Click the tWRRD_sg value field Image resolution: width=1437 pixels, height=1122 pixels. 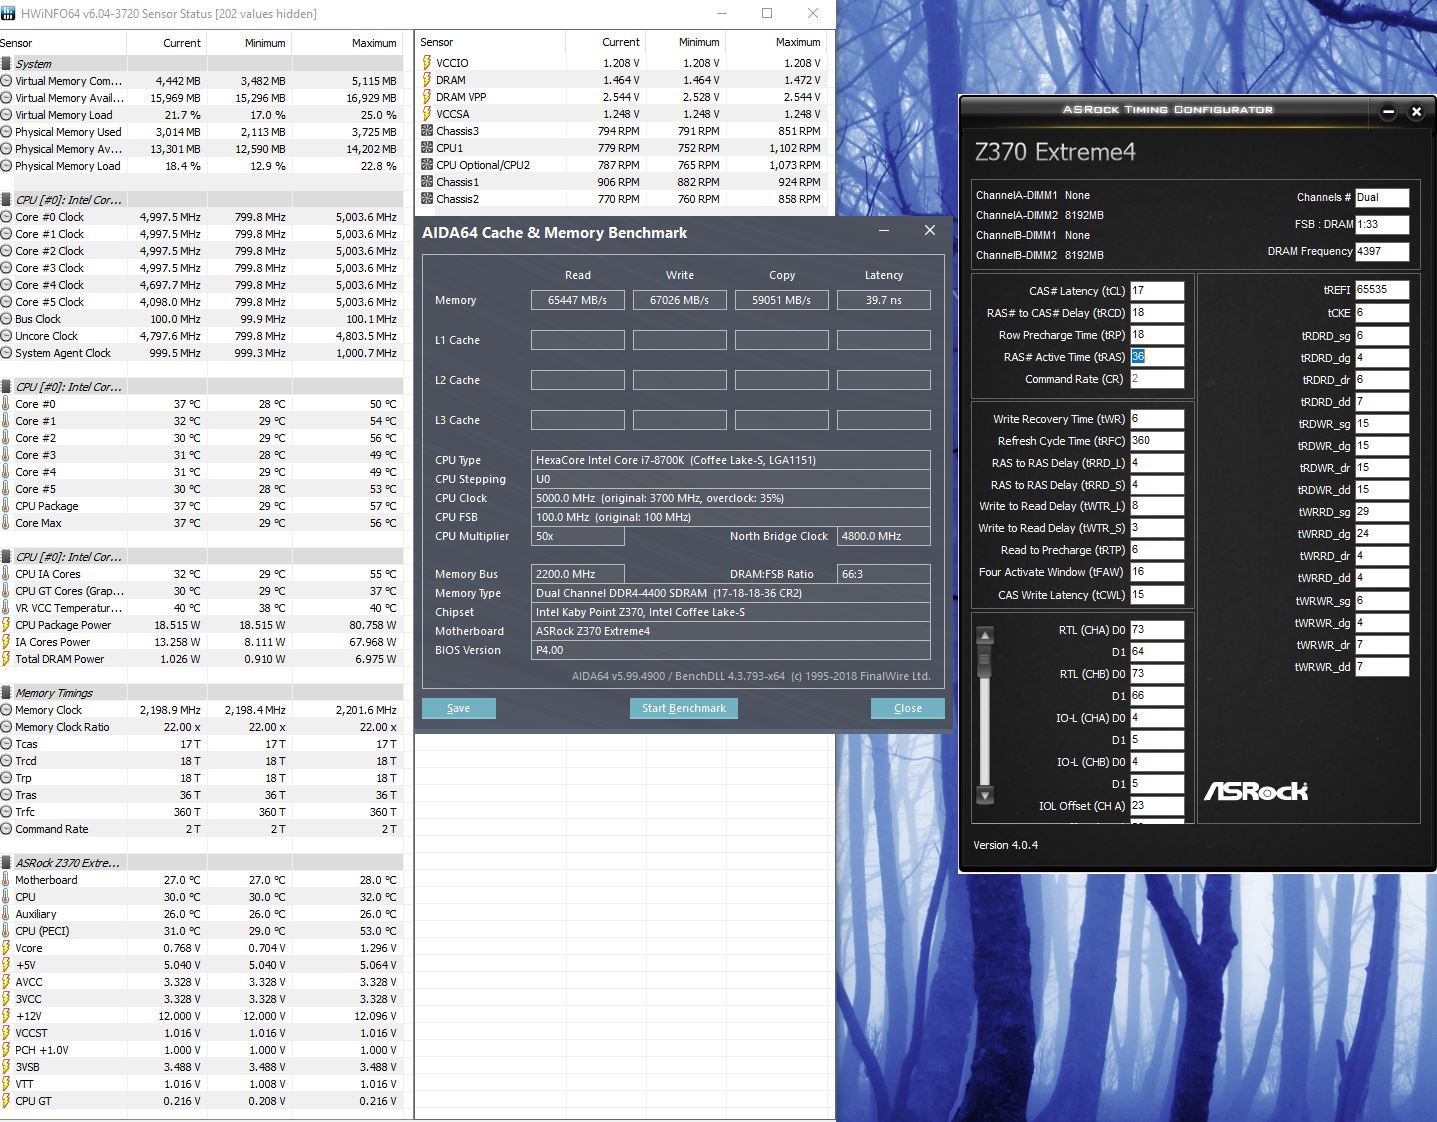tap(1382, 512)
